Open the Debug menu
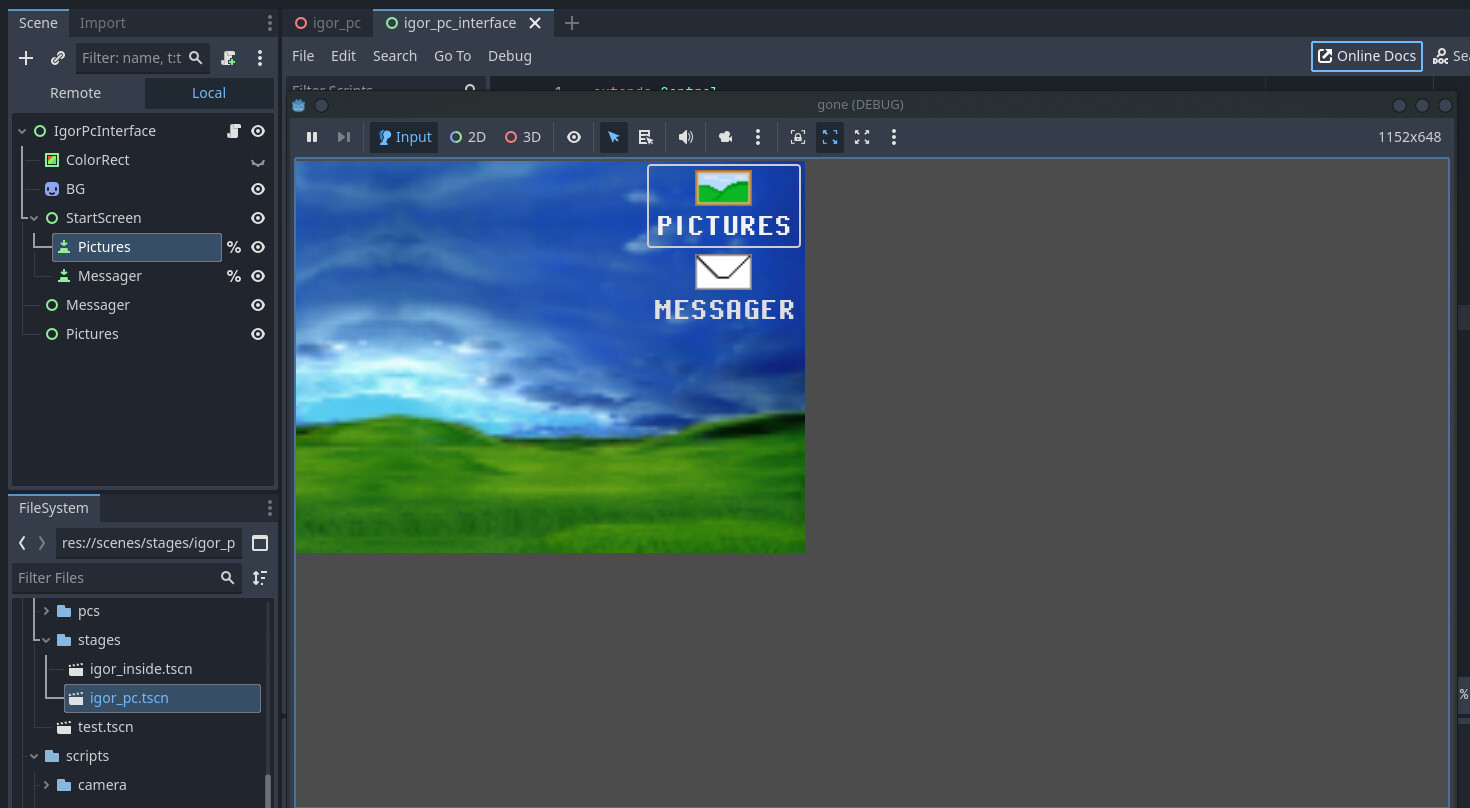Screen dimensions: 1470x808 pyautogui.click(x=509, y=56)
